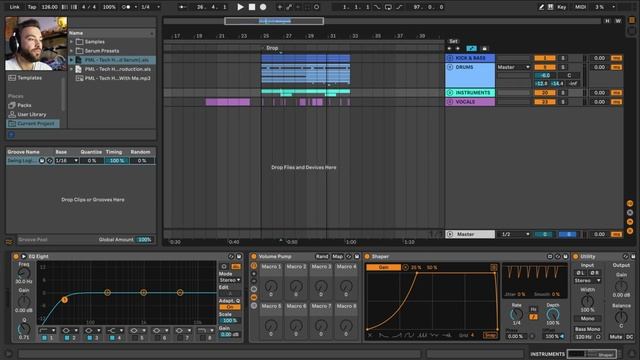Screen dimensions: 640x360
Task: Open filter type menu for band 4
Action: 115,330
